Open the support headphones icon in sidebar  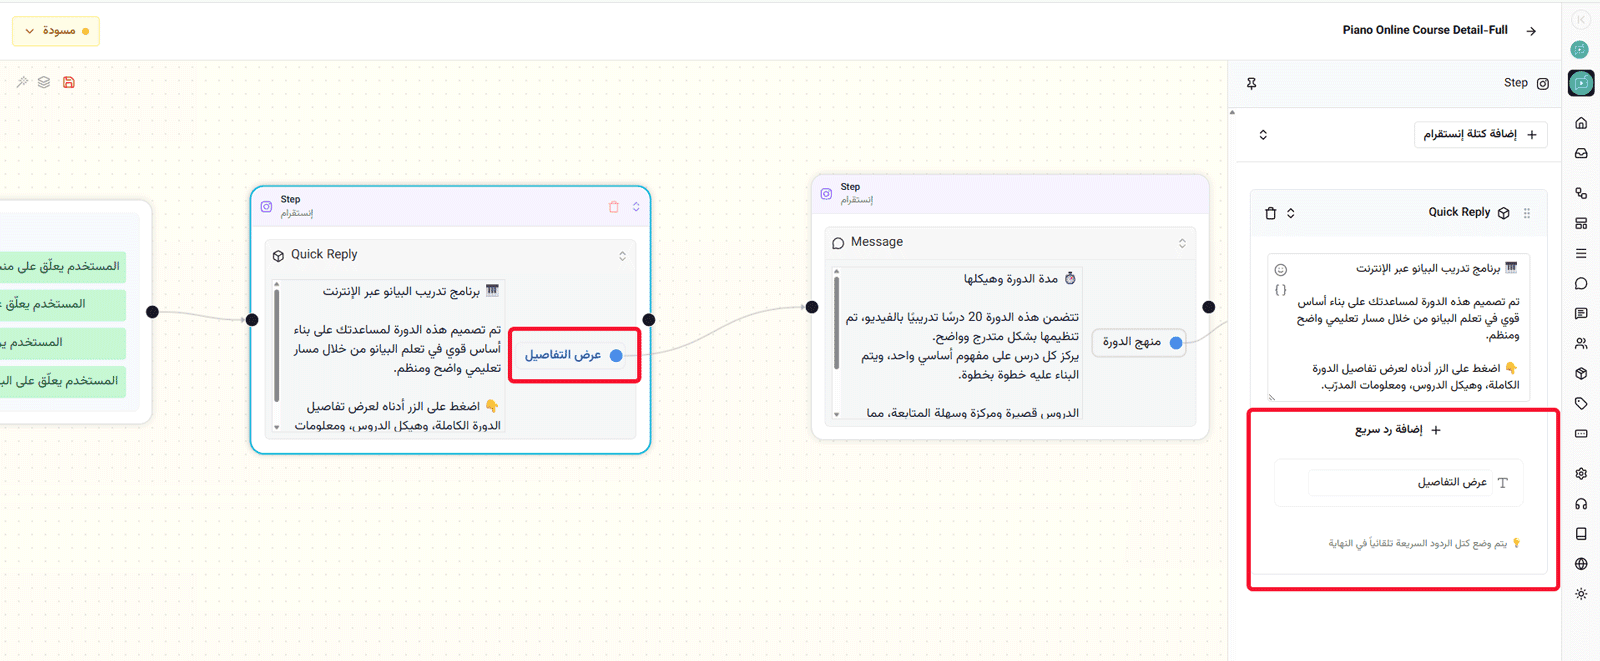click(x=1581, y=504)
